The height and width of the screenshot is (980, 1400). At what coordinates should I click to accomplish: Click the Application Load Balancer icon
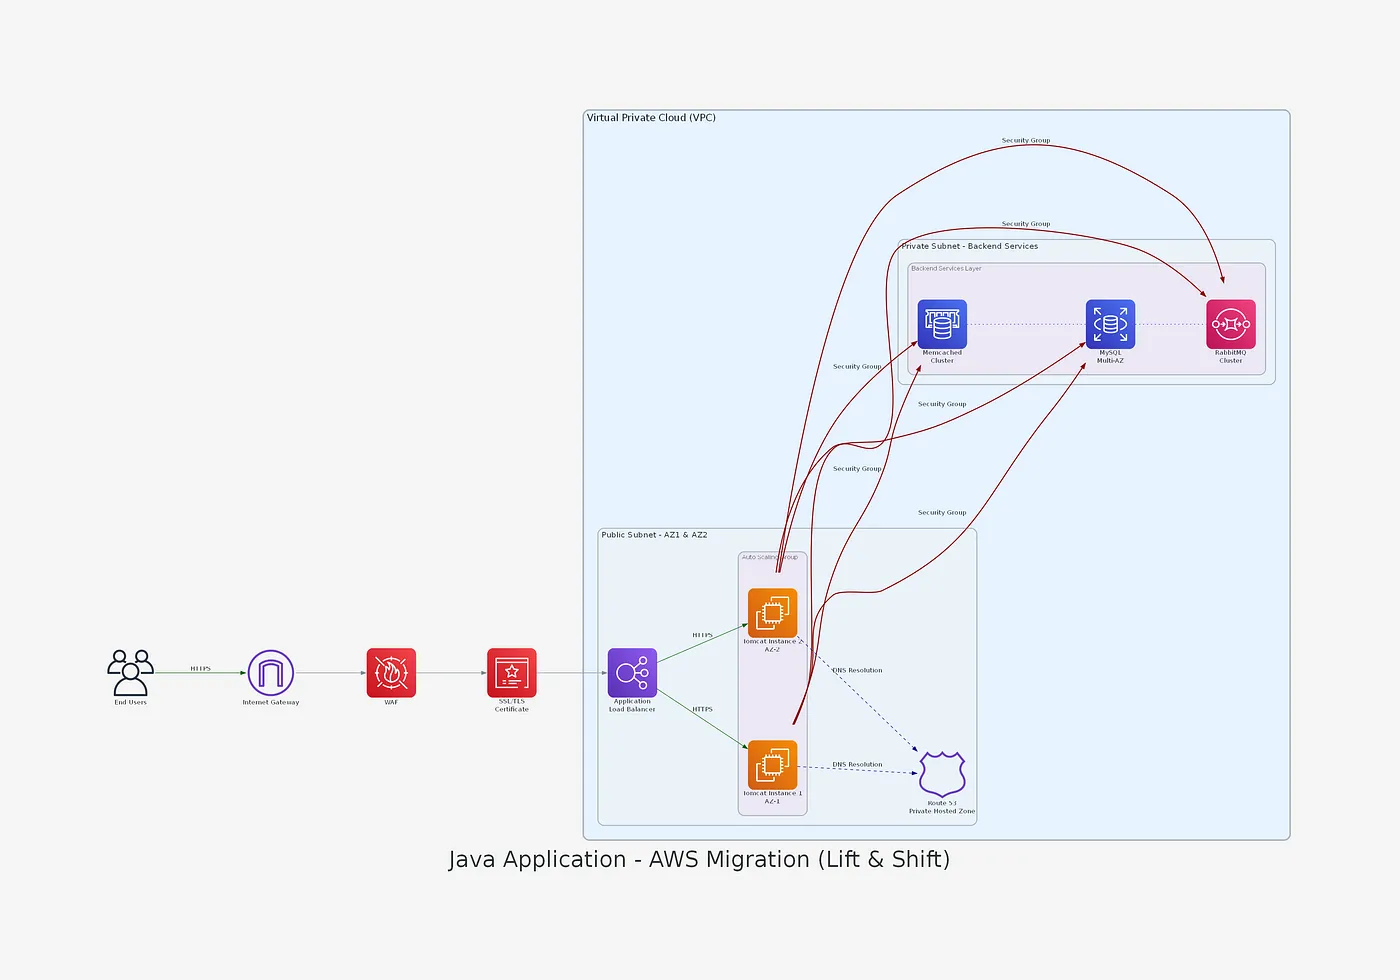click(x=632, y=673)
